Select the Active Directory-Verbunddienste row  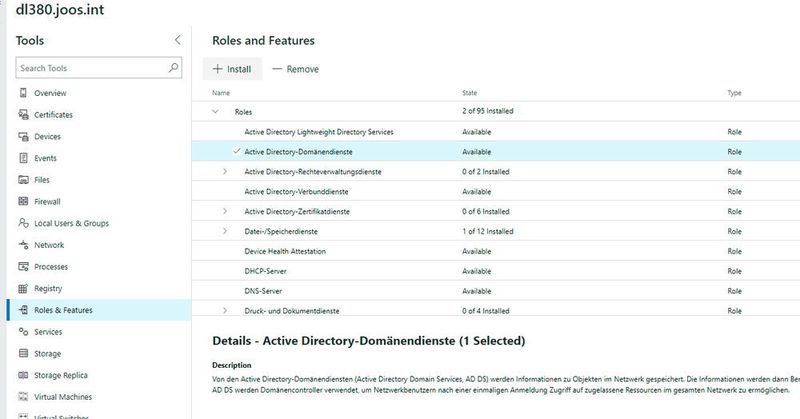tap(496, 191)
